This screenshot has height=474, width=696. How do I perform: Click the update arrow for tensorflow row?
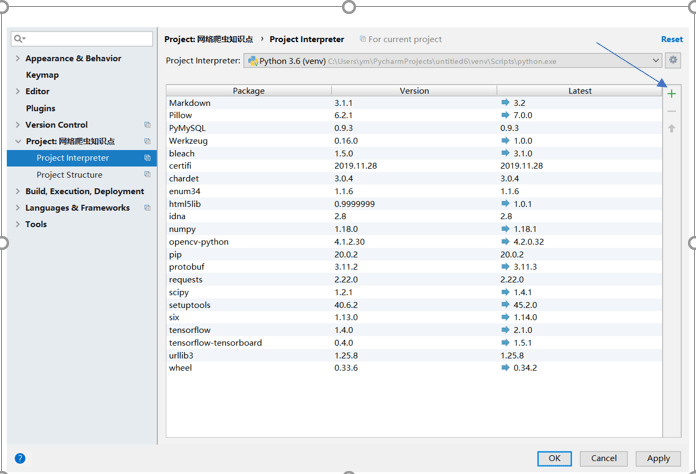[x=505, y=330]
